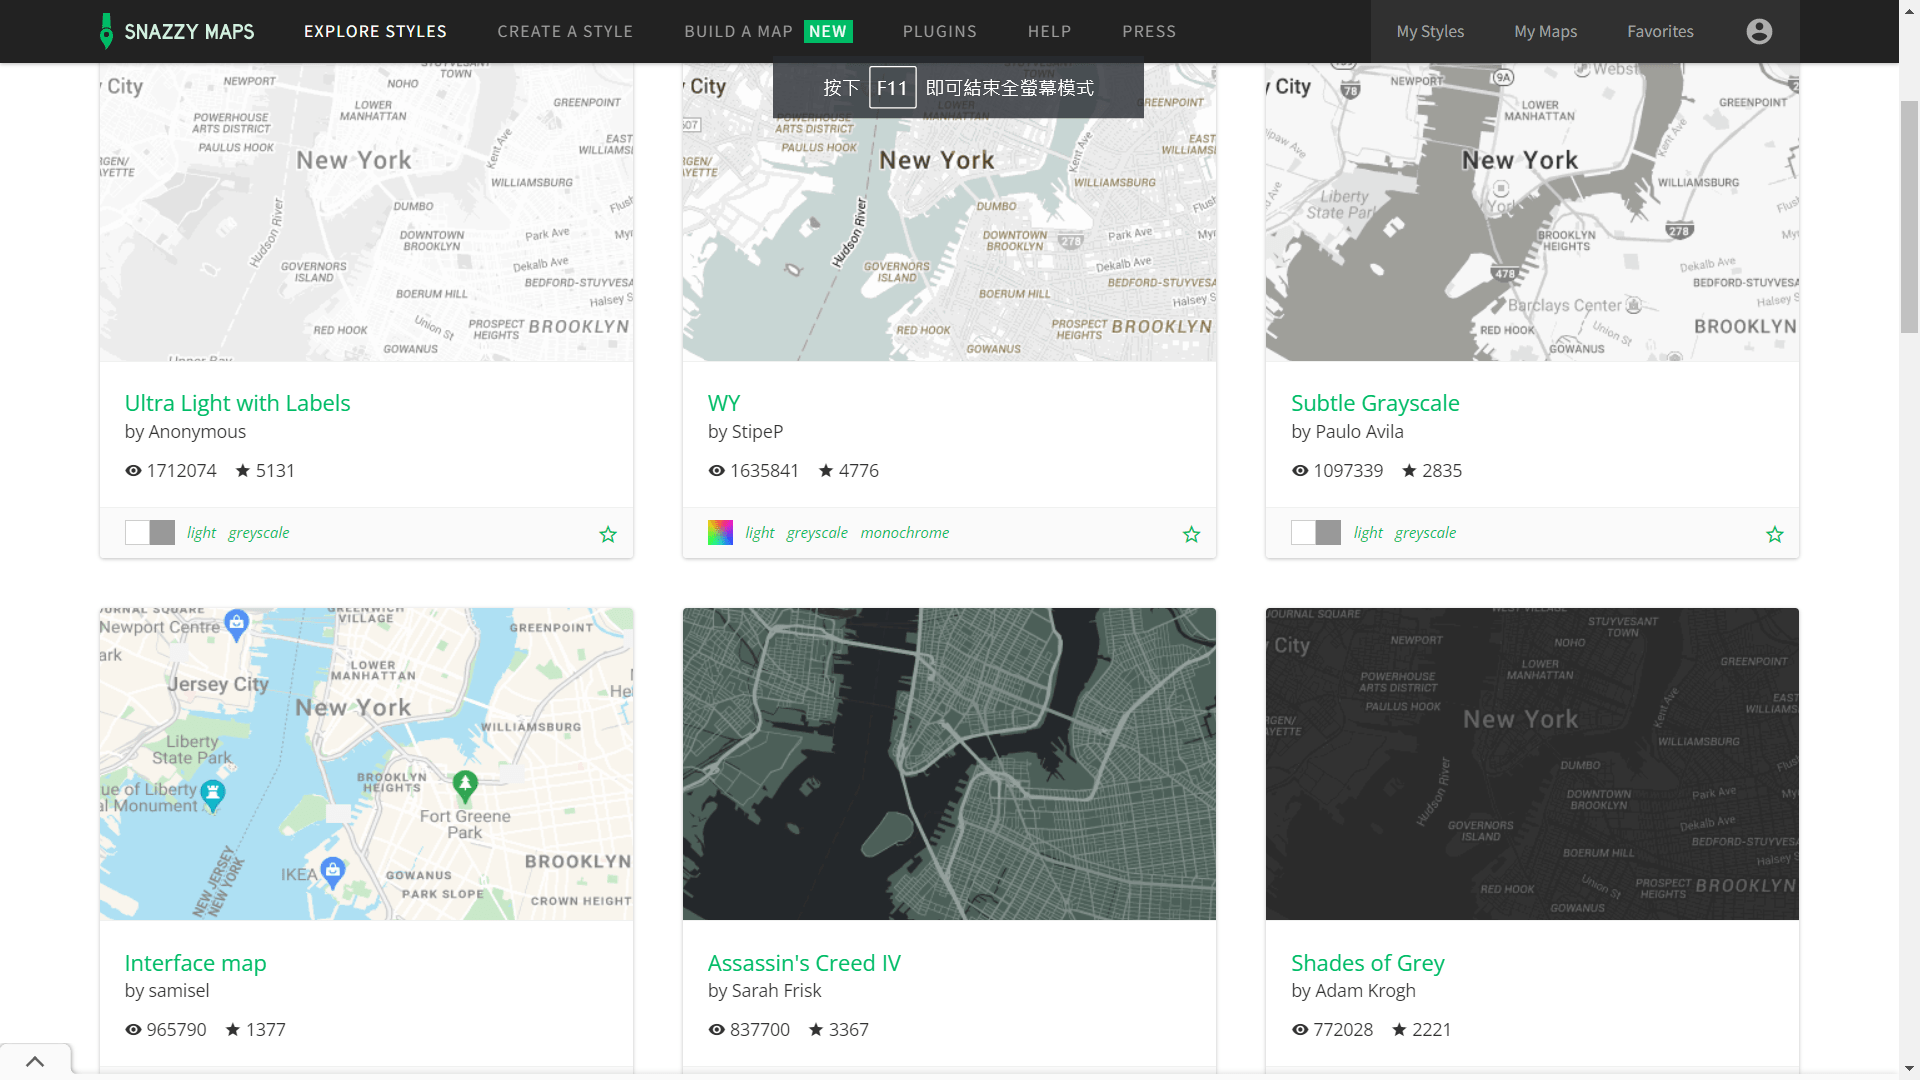
Task: Open the user account profile icon
Action: (1759, 31)
